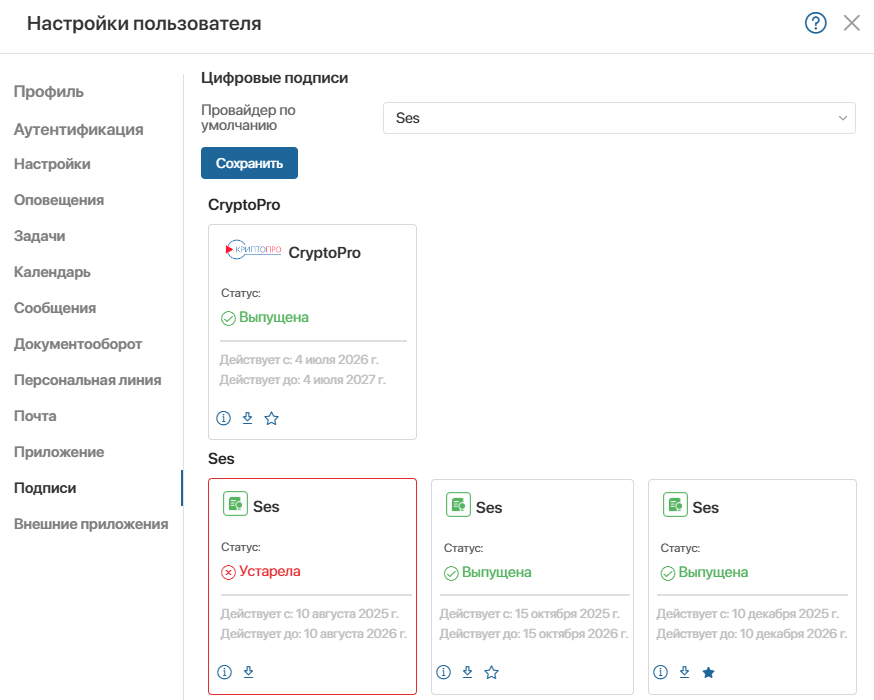
Task: Select the Подписи sidebar item
Action: tap(45, 488)
